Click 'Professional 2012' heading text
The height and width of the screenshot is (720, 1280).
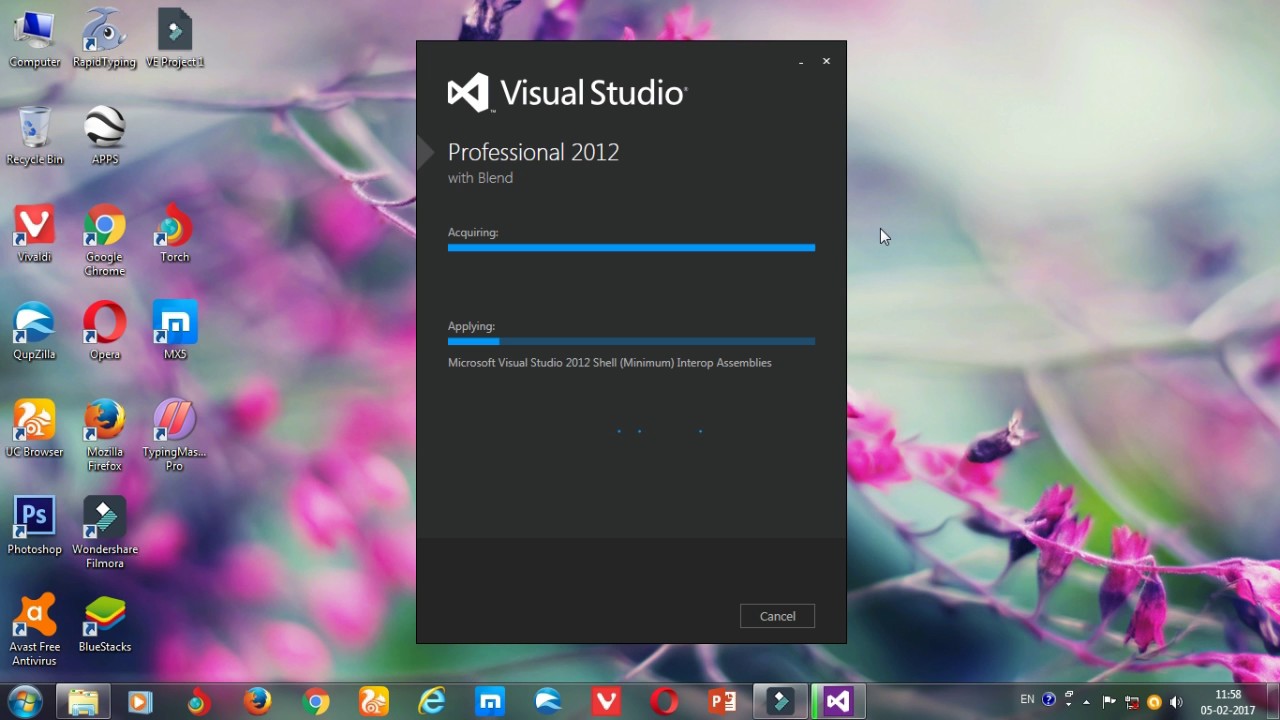533,152
